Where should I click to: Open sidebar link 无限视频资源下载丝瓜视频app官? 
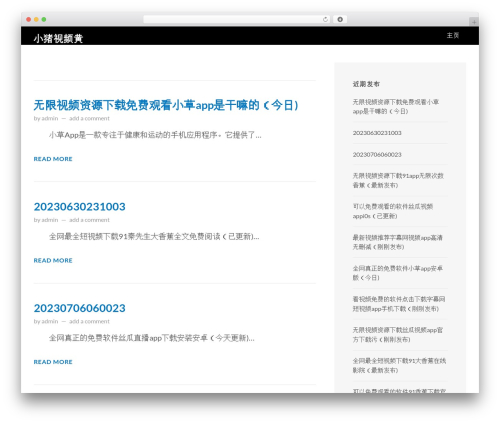tap(398, 335)
